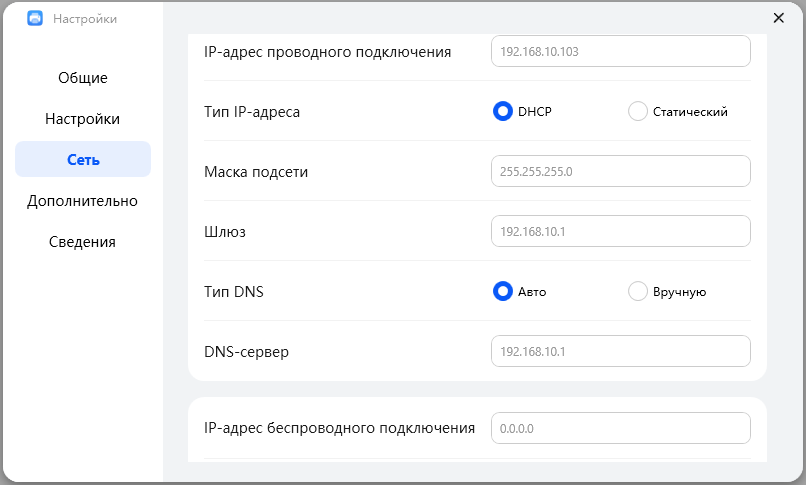Open the Общие settings section
806x485 pixels.
tap(82, 78)
